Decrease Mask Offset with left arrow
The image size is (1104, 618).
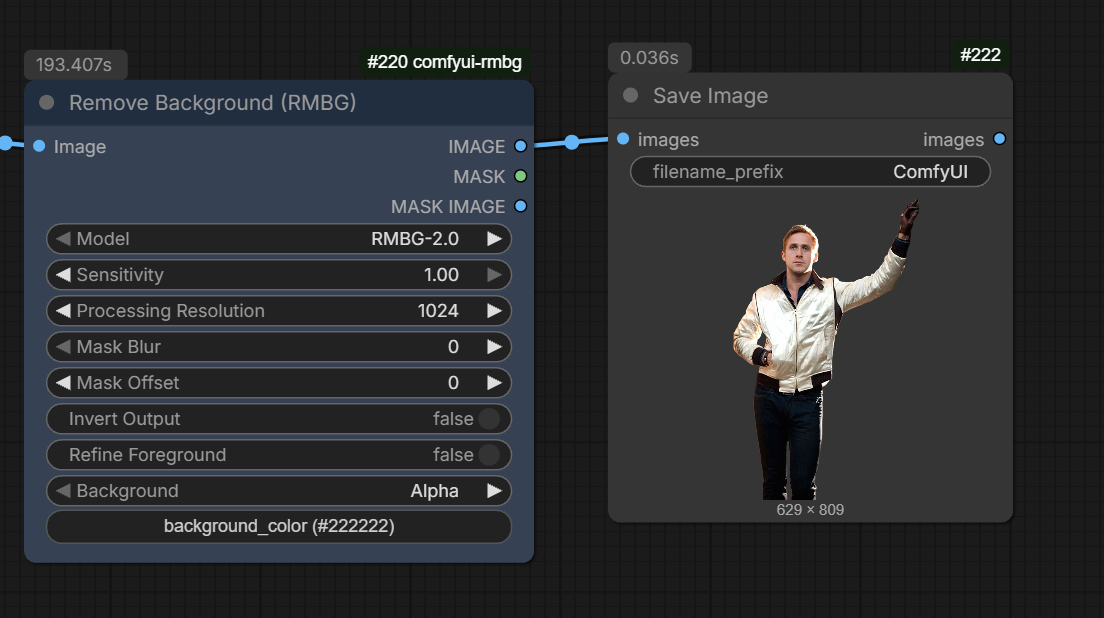tap(63, 383)
